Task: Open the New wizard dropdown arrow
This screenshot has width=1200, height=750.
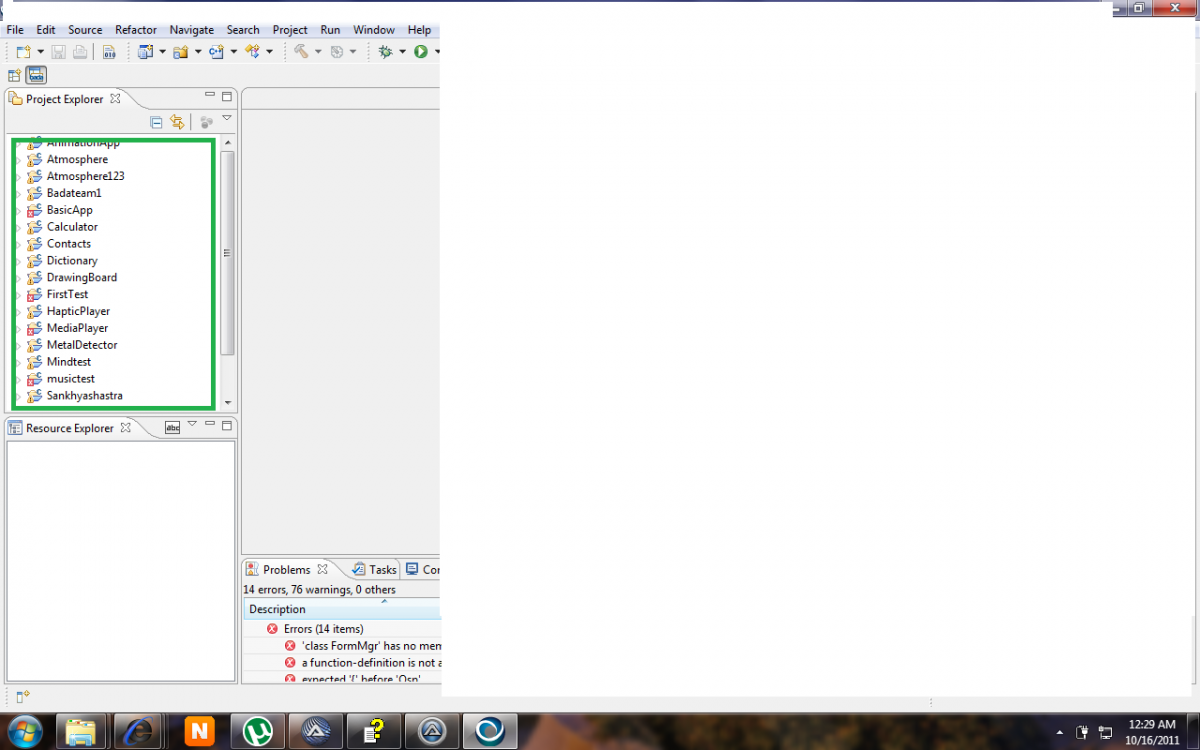Action: pyautogui.click(x=41, y=52)
